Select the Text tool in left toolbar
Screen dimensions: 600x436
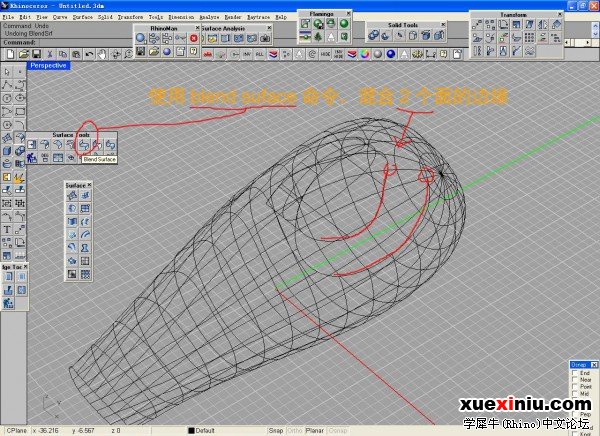pos(7,229)
